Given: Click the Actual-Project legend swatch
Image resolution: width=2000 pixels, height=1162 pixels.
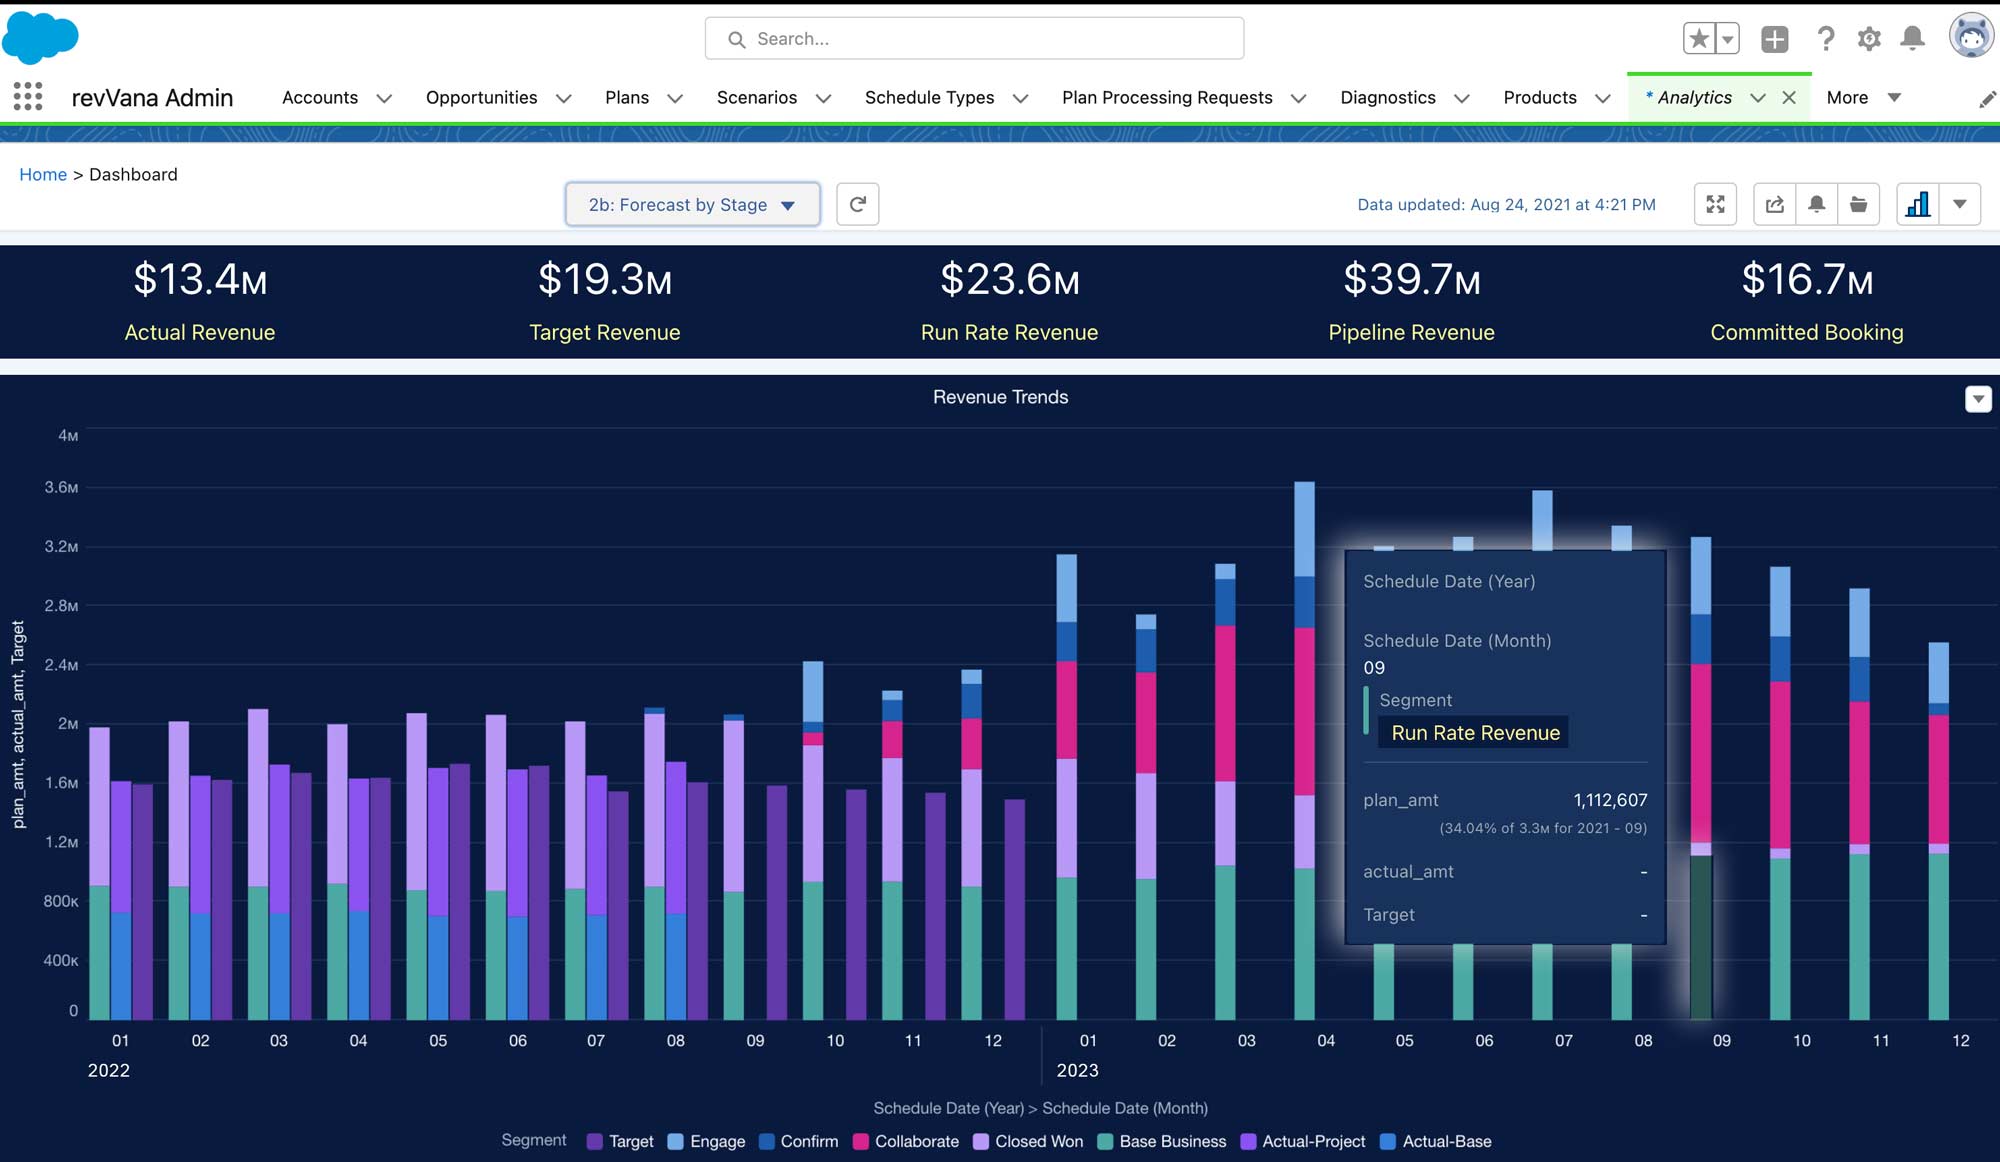Looking at the screenshot, I should pyautogui.click(x=1248, y=1142).
